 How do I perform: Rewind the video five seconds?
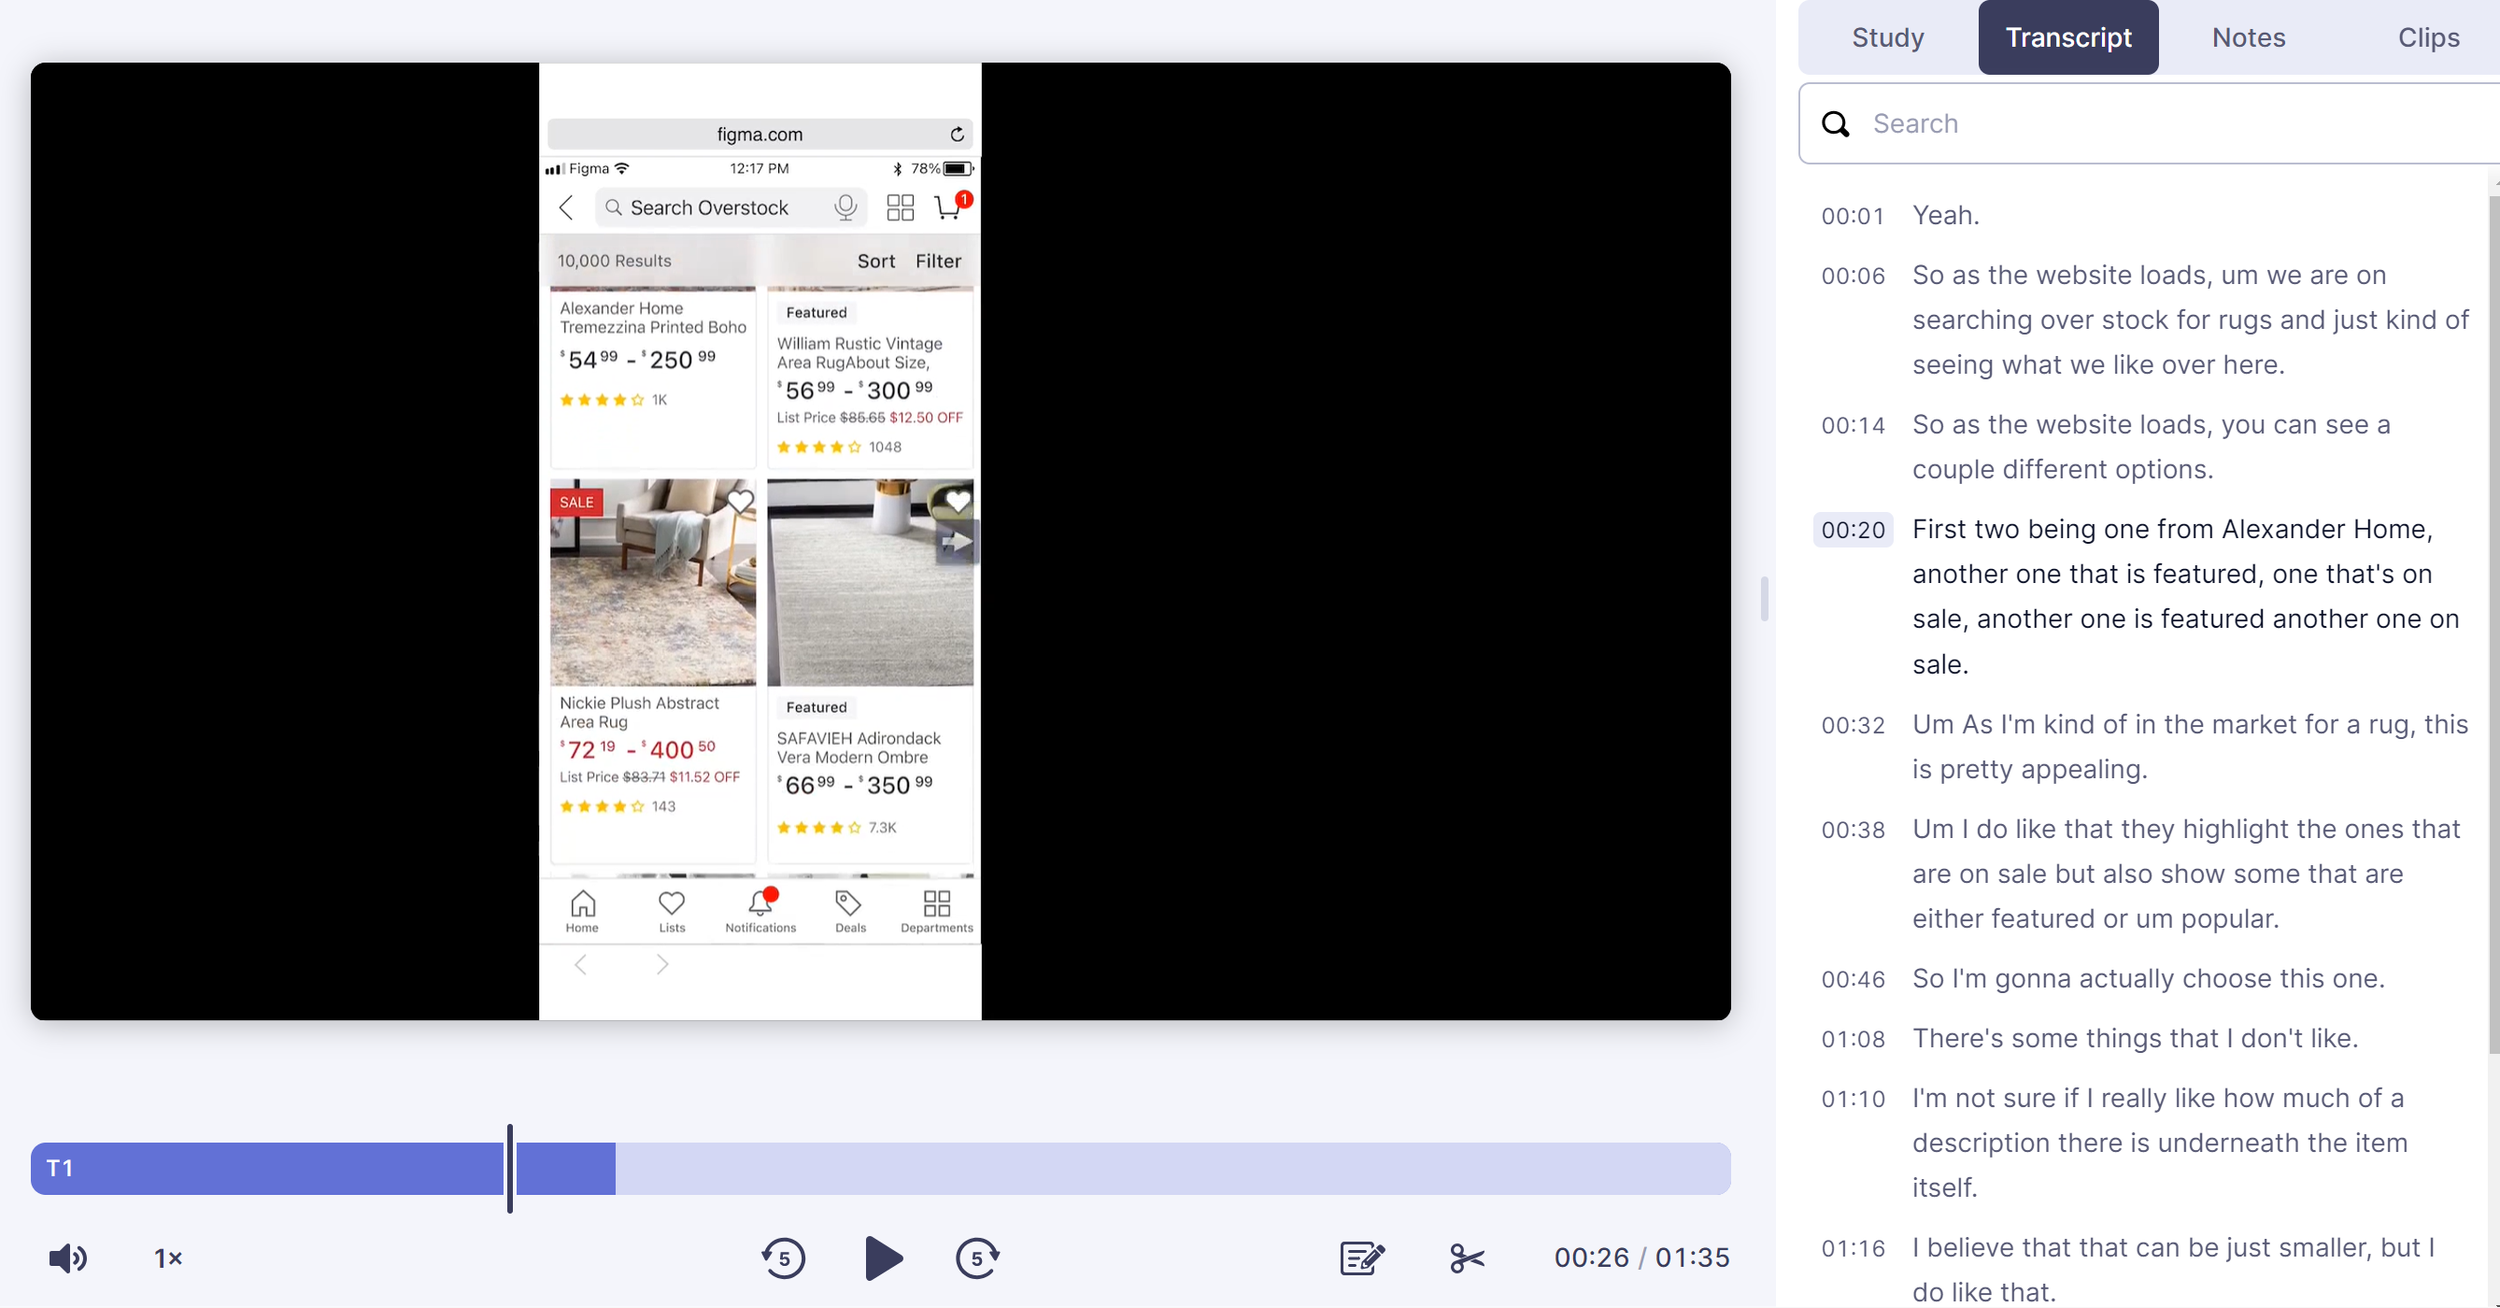tap(783, 1258)
